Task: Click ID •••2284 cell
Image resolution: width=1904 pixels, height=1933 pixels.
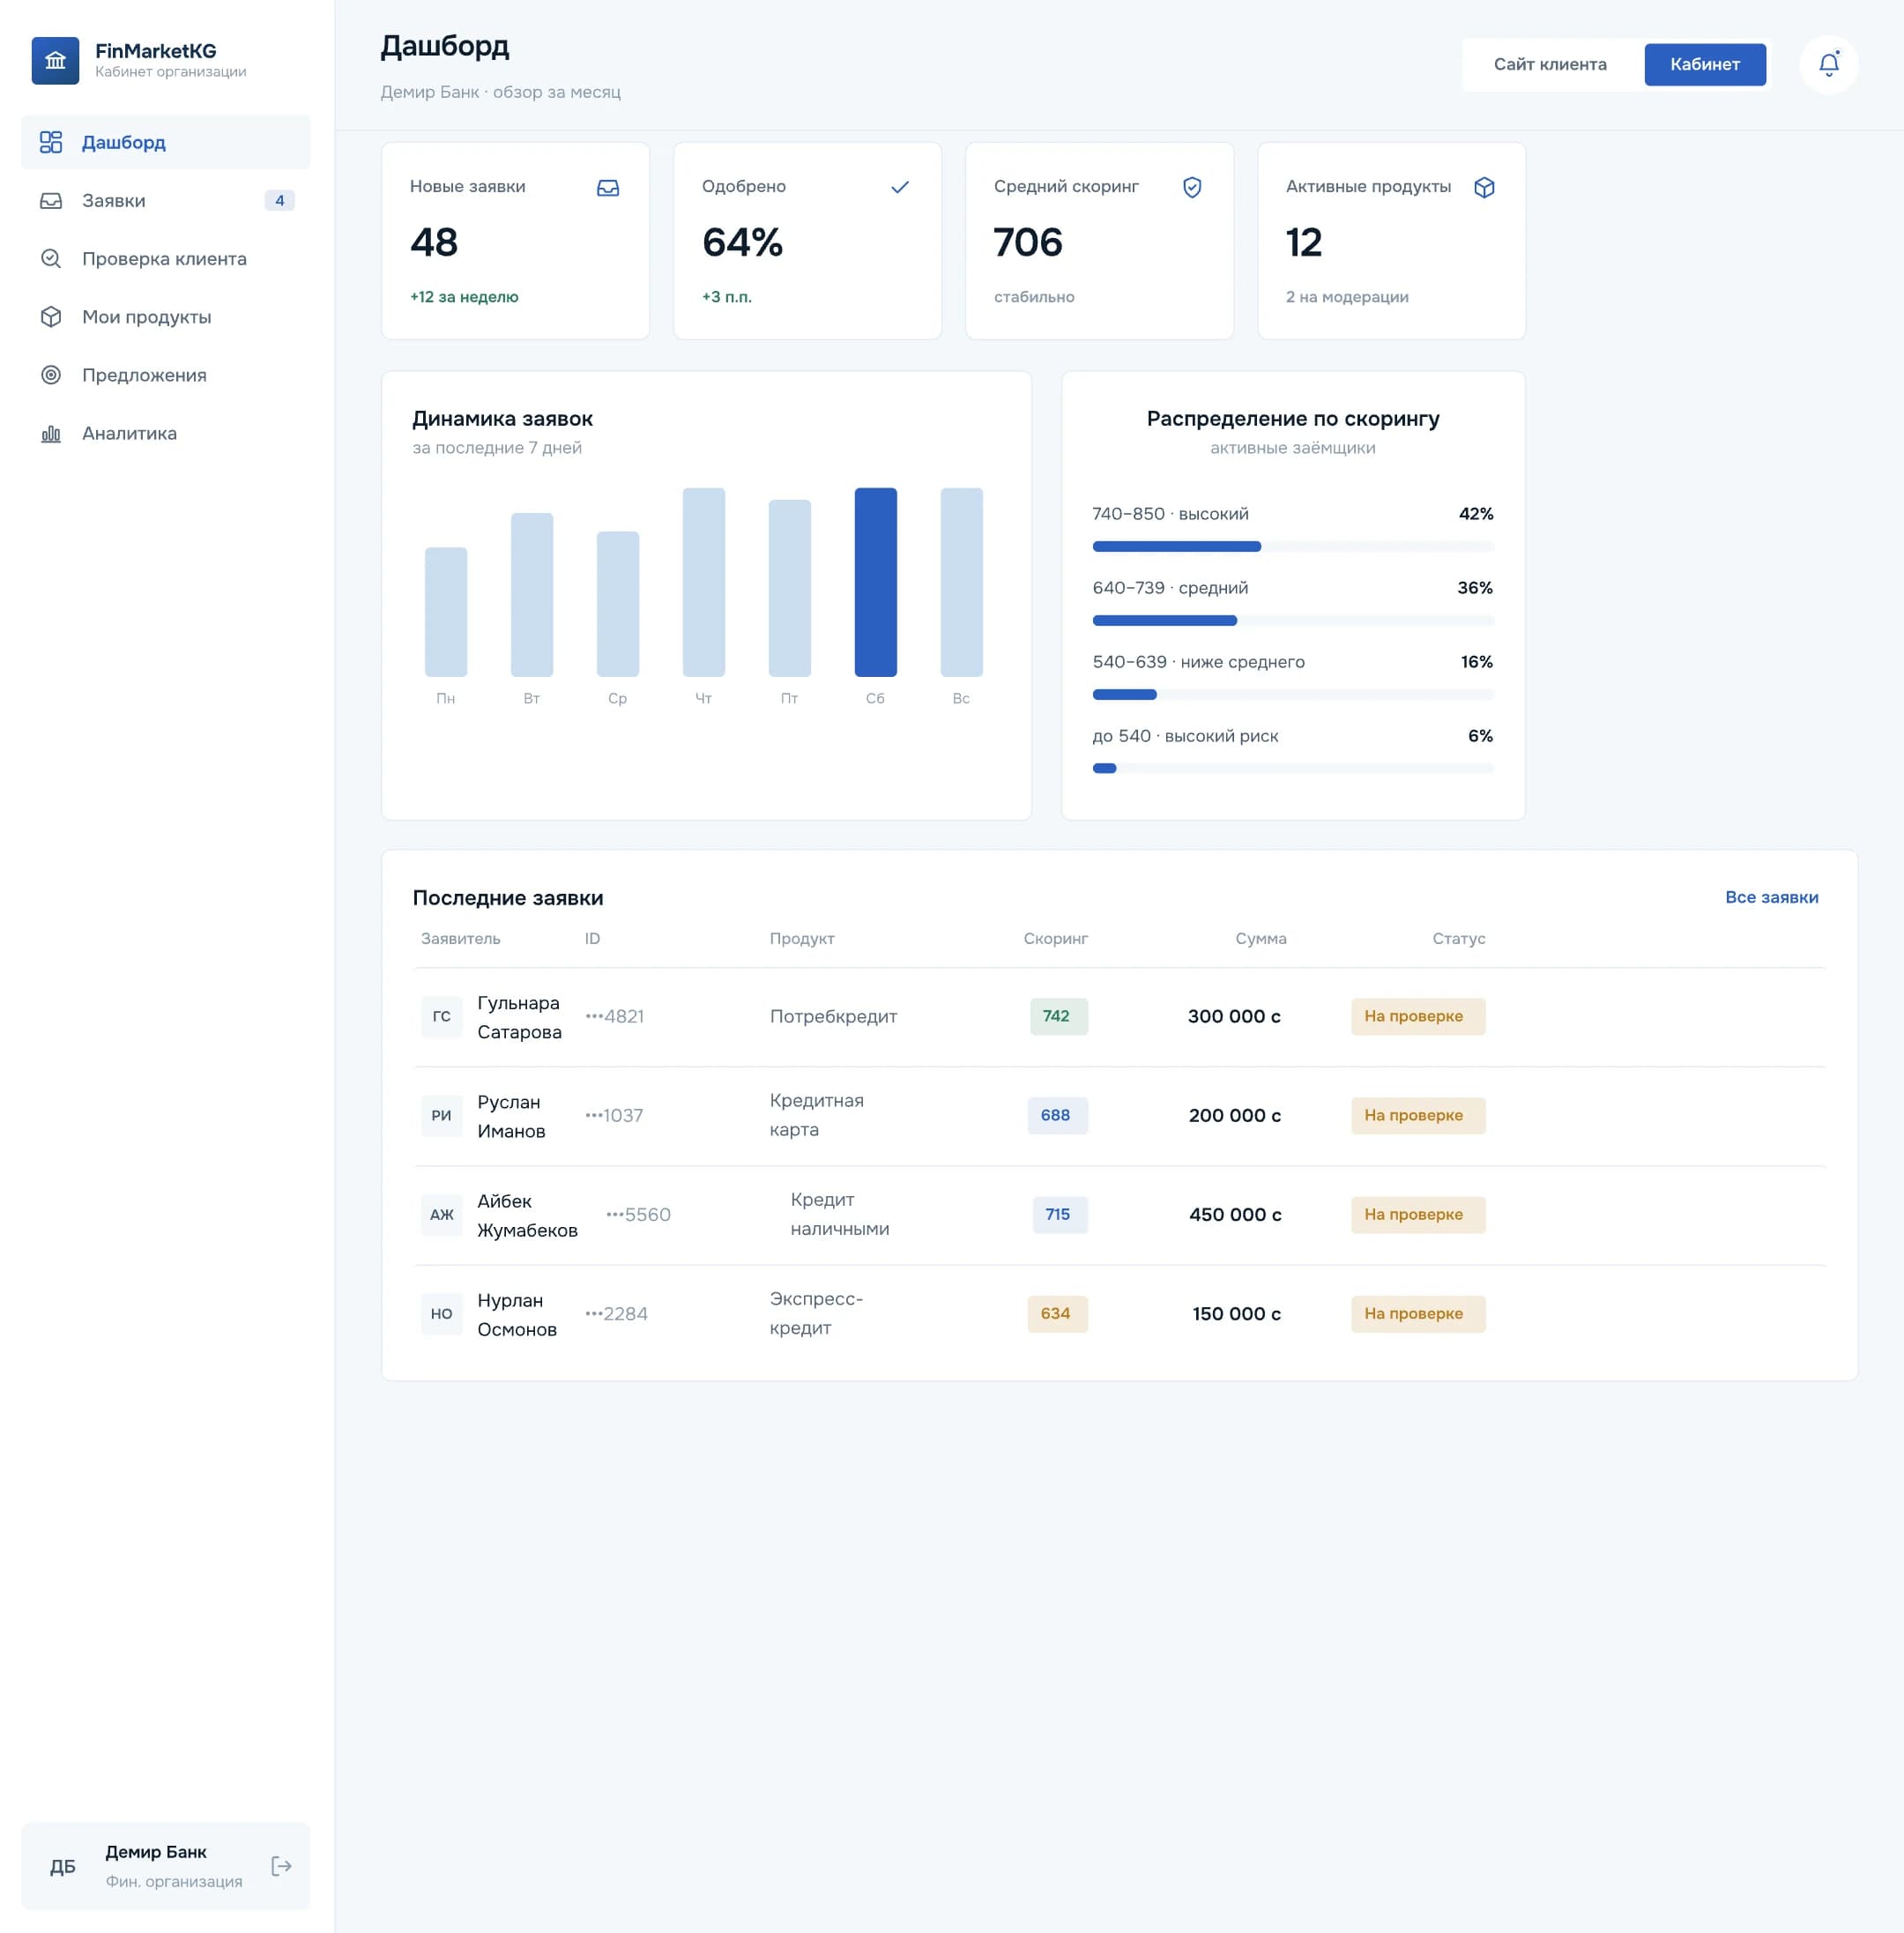Action: (x=616, y=1313)
